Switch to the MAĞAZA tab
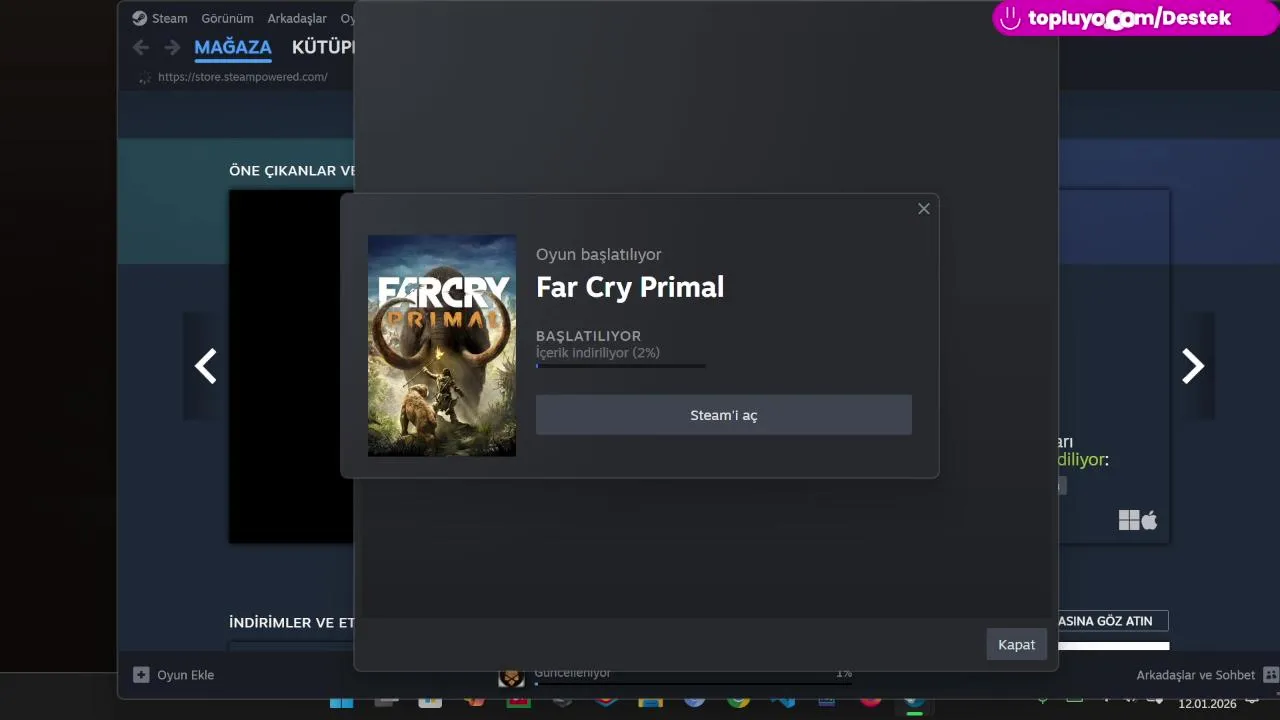 point(233,47)
